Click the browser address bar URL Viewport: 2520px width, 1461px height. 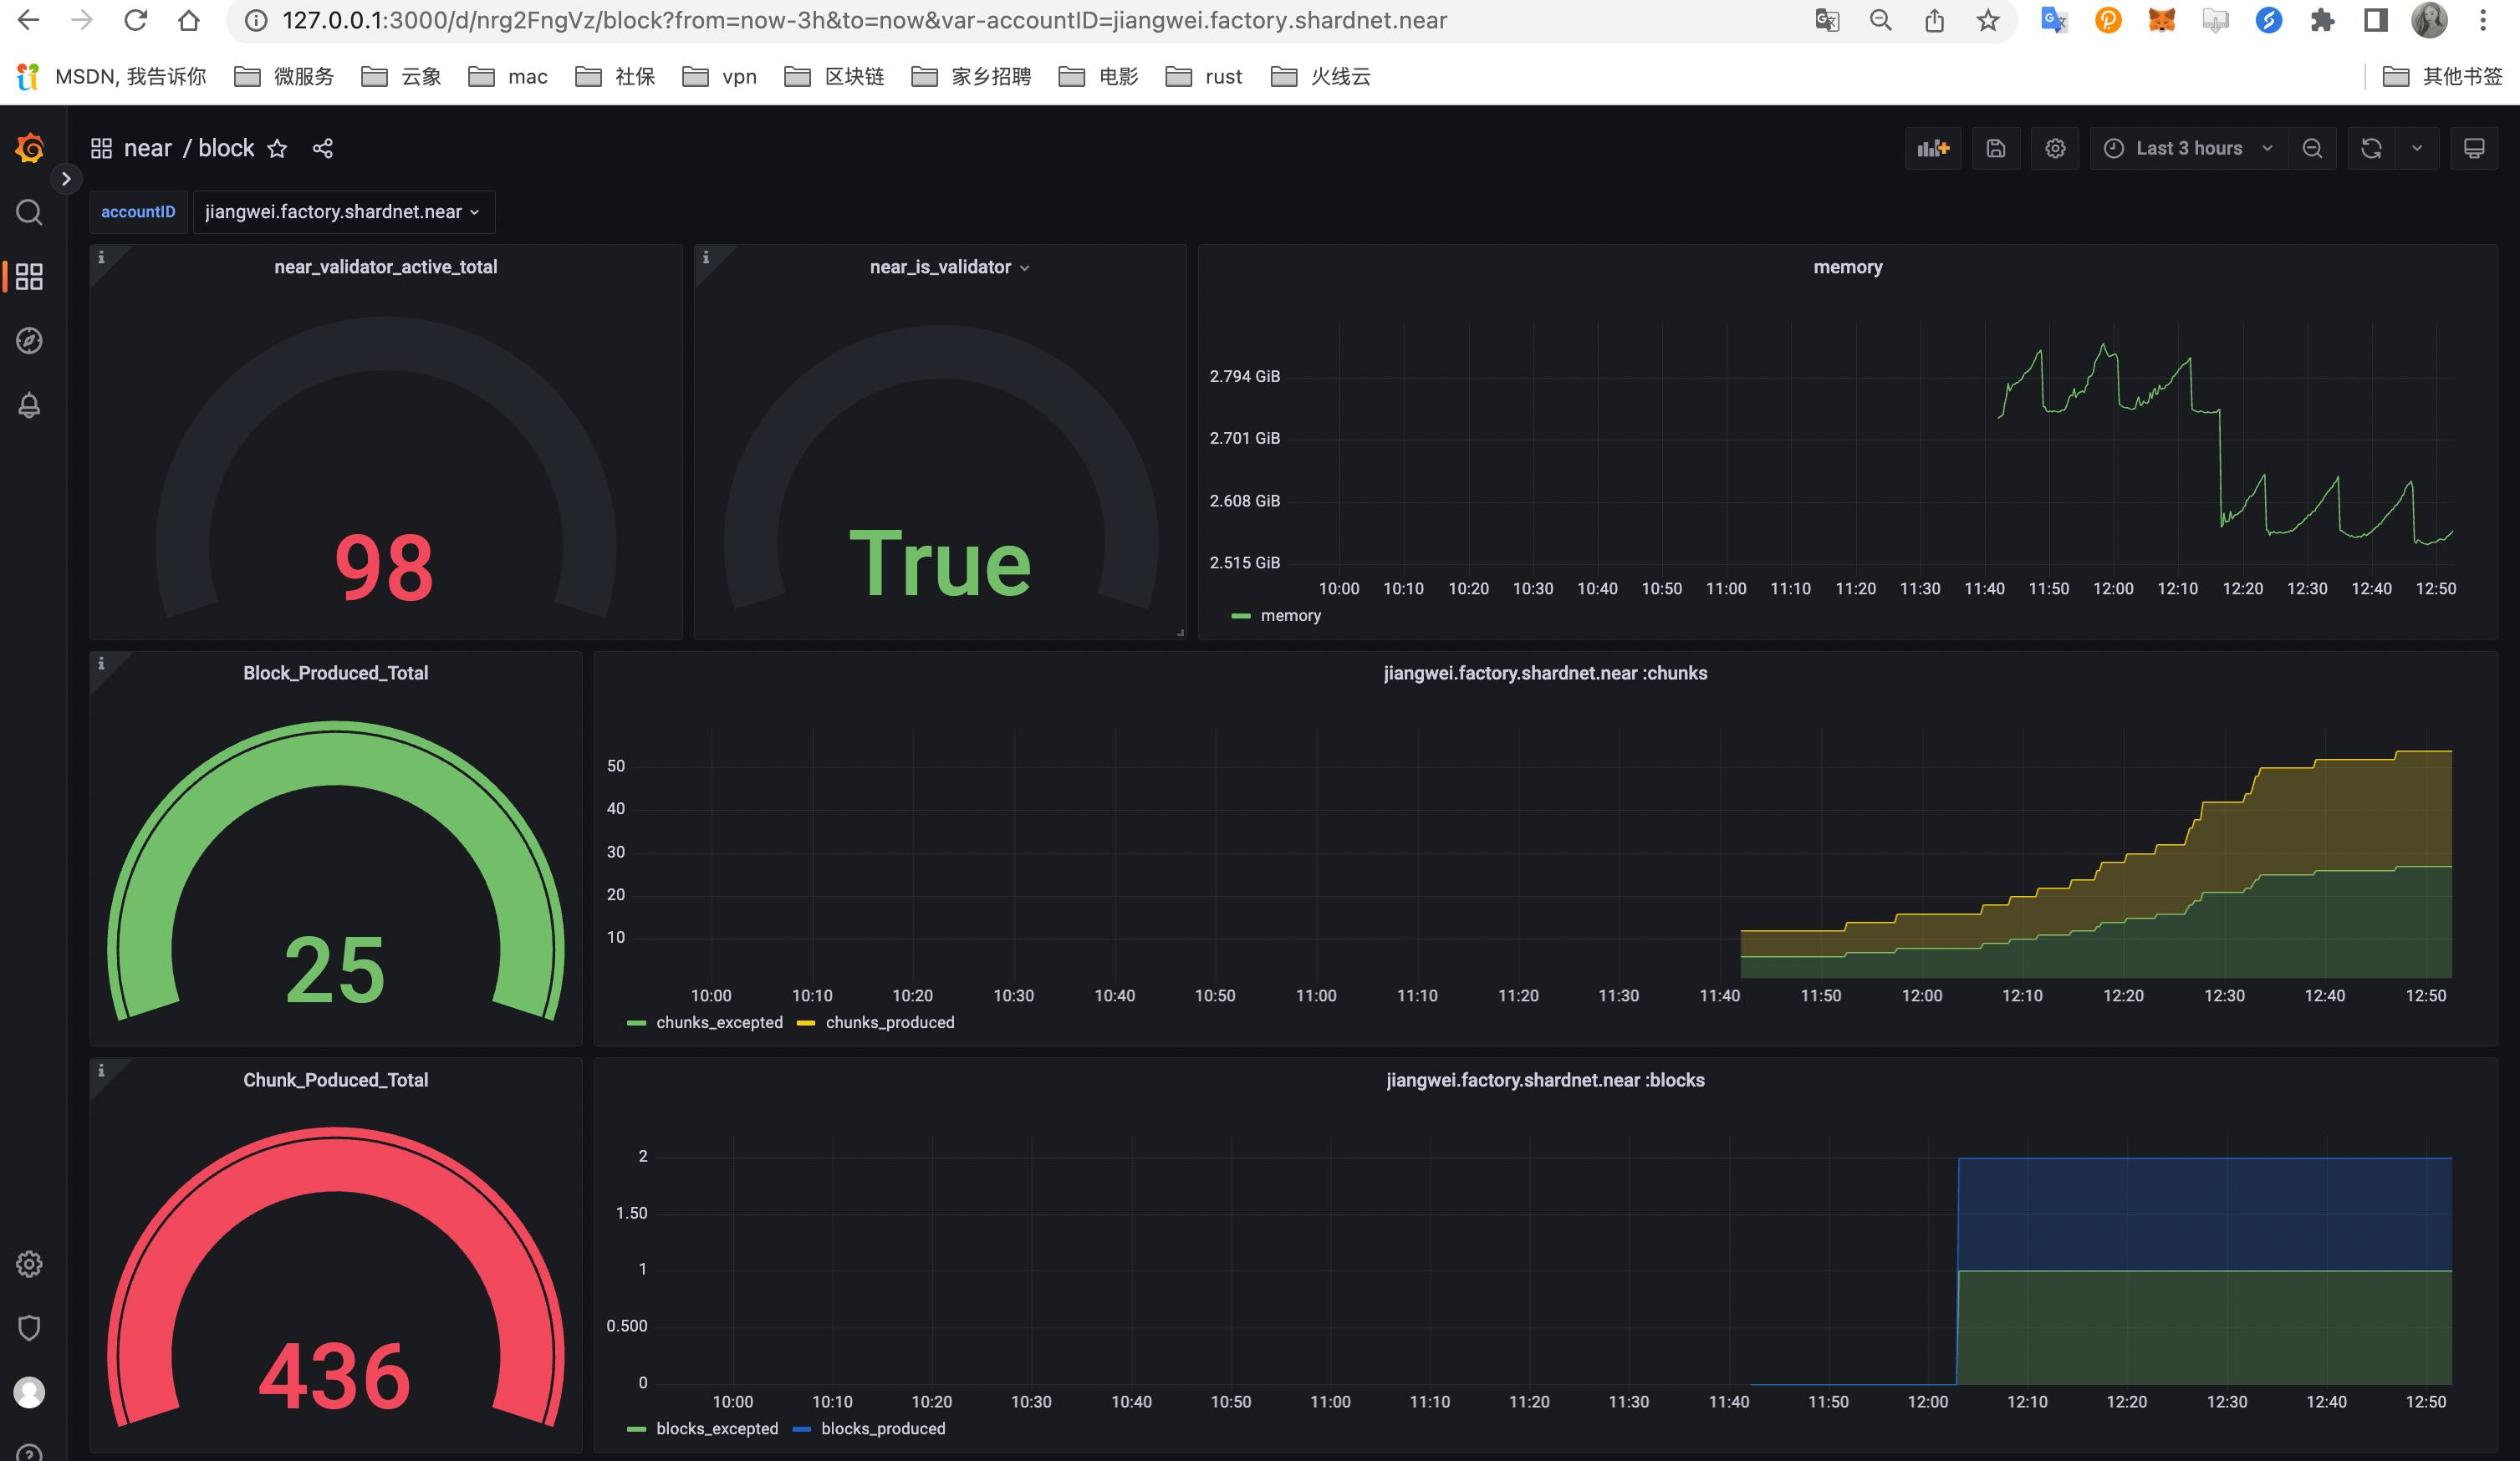864,20
